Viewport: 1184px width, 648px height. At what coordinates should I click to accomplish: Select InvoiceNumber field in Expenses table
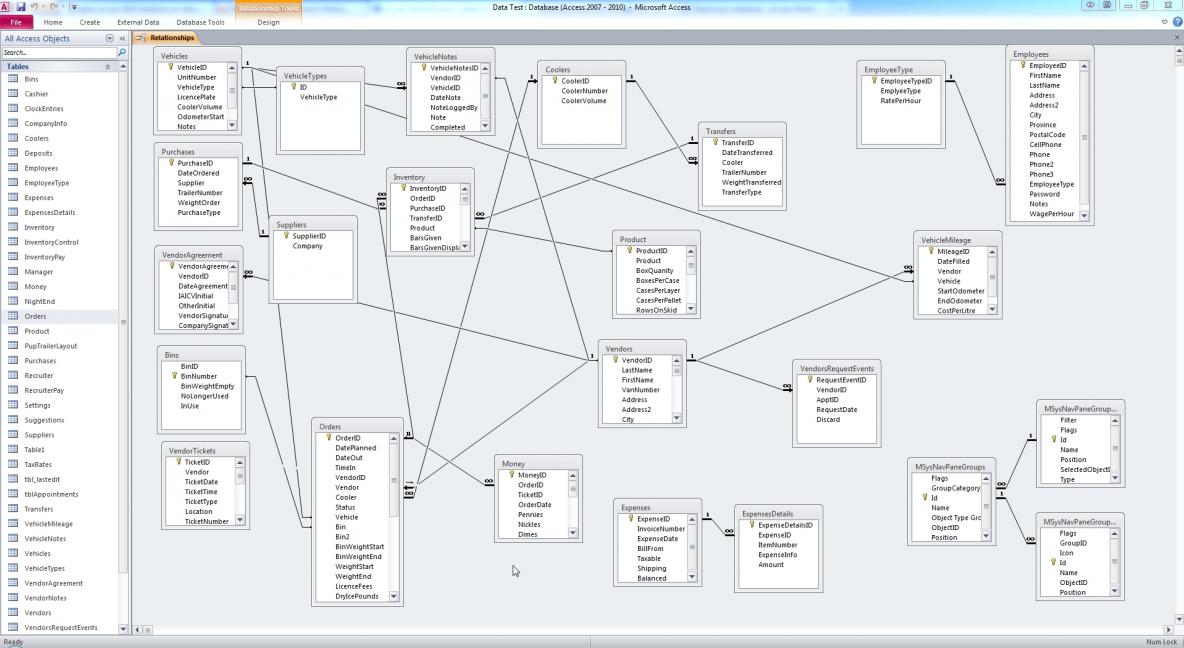[x=661, y=529]
